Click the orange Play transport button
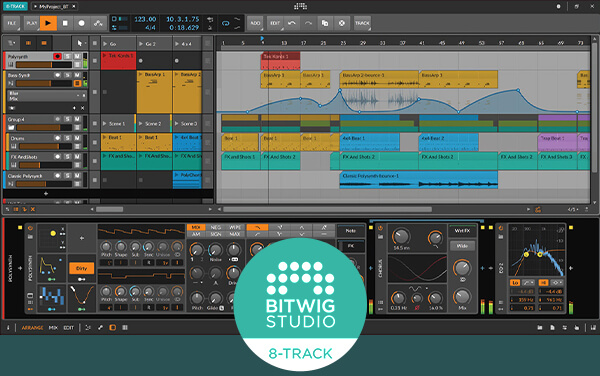600x376 pixels. (48, 23)
